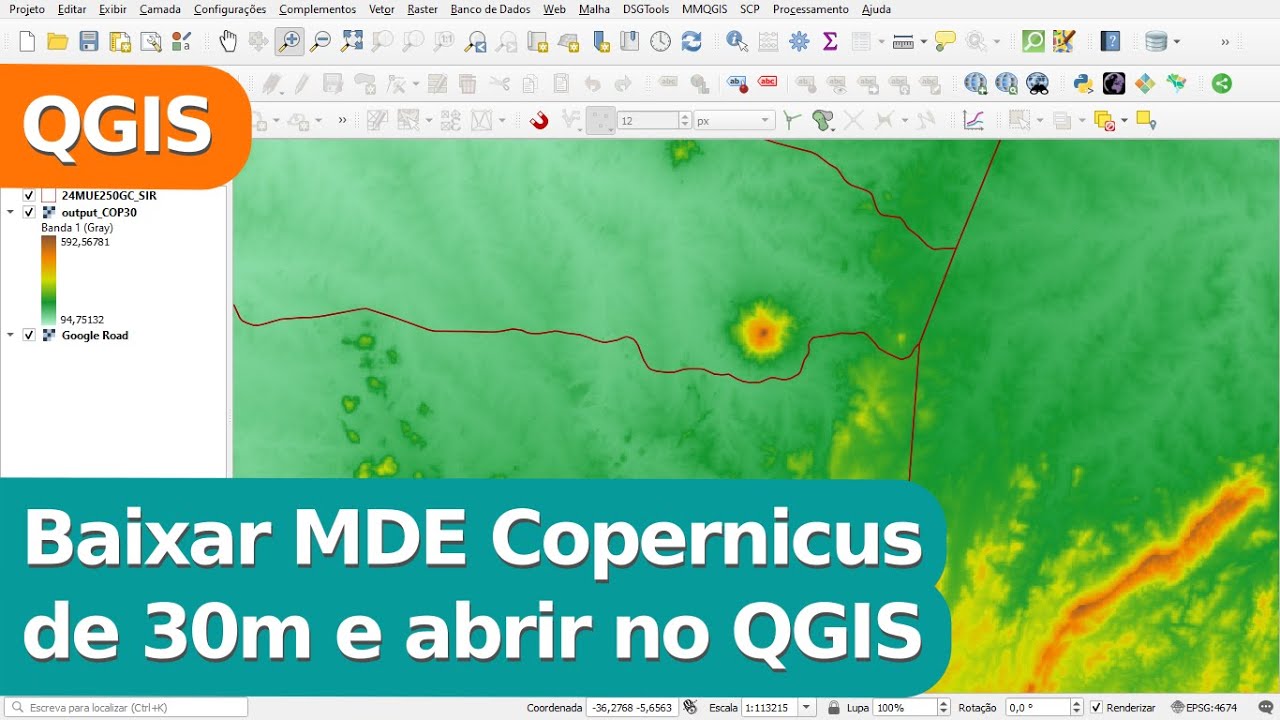Open the Processing Toolbox gear icon
The height and width of the screenshot is (720, 1280).
tap(799, 41)
